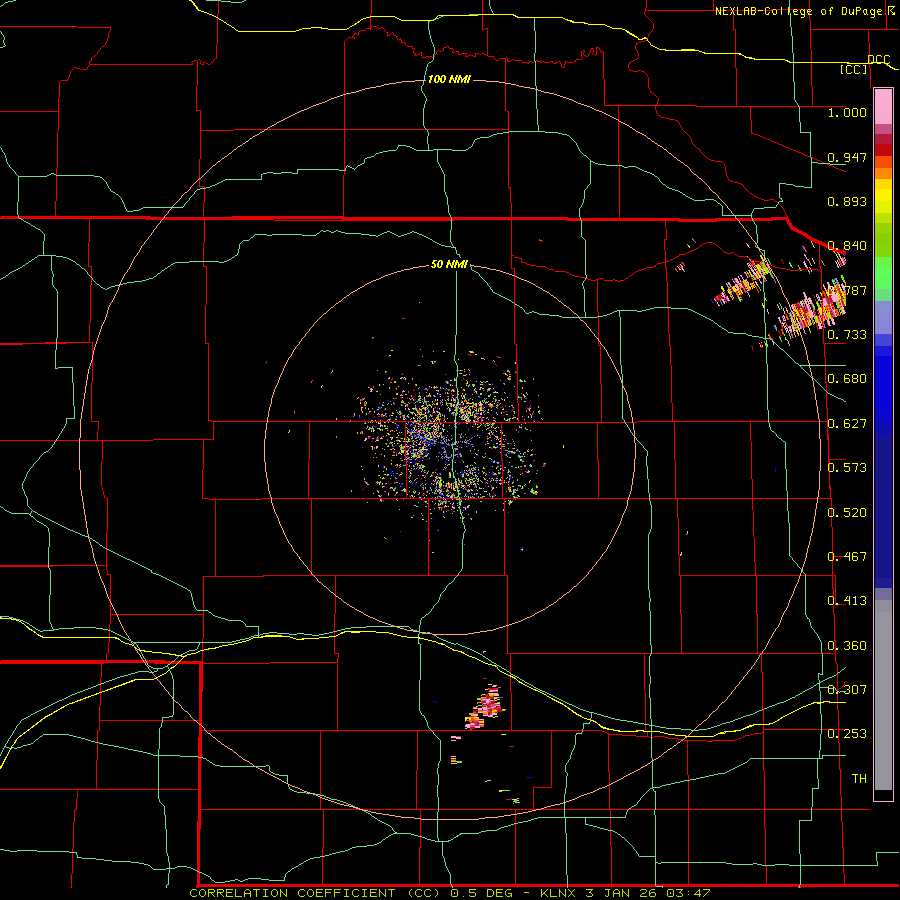
Task: Pick the orange color band on the scale
Action: point(883,173)
